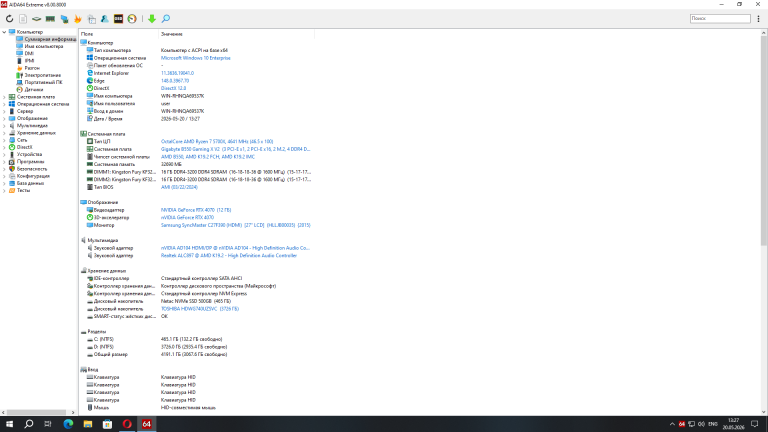The height and width of the screenshot is (432, 768).
Task: Select Устройства in the tree
Action: click(29, 154)
